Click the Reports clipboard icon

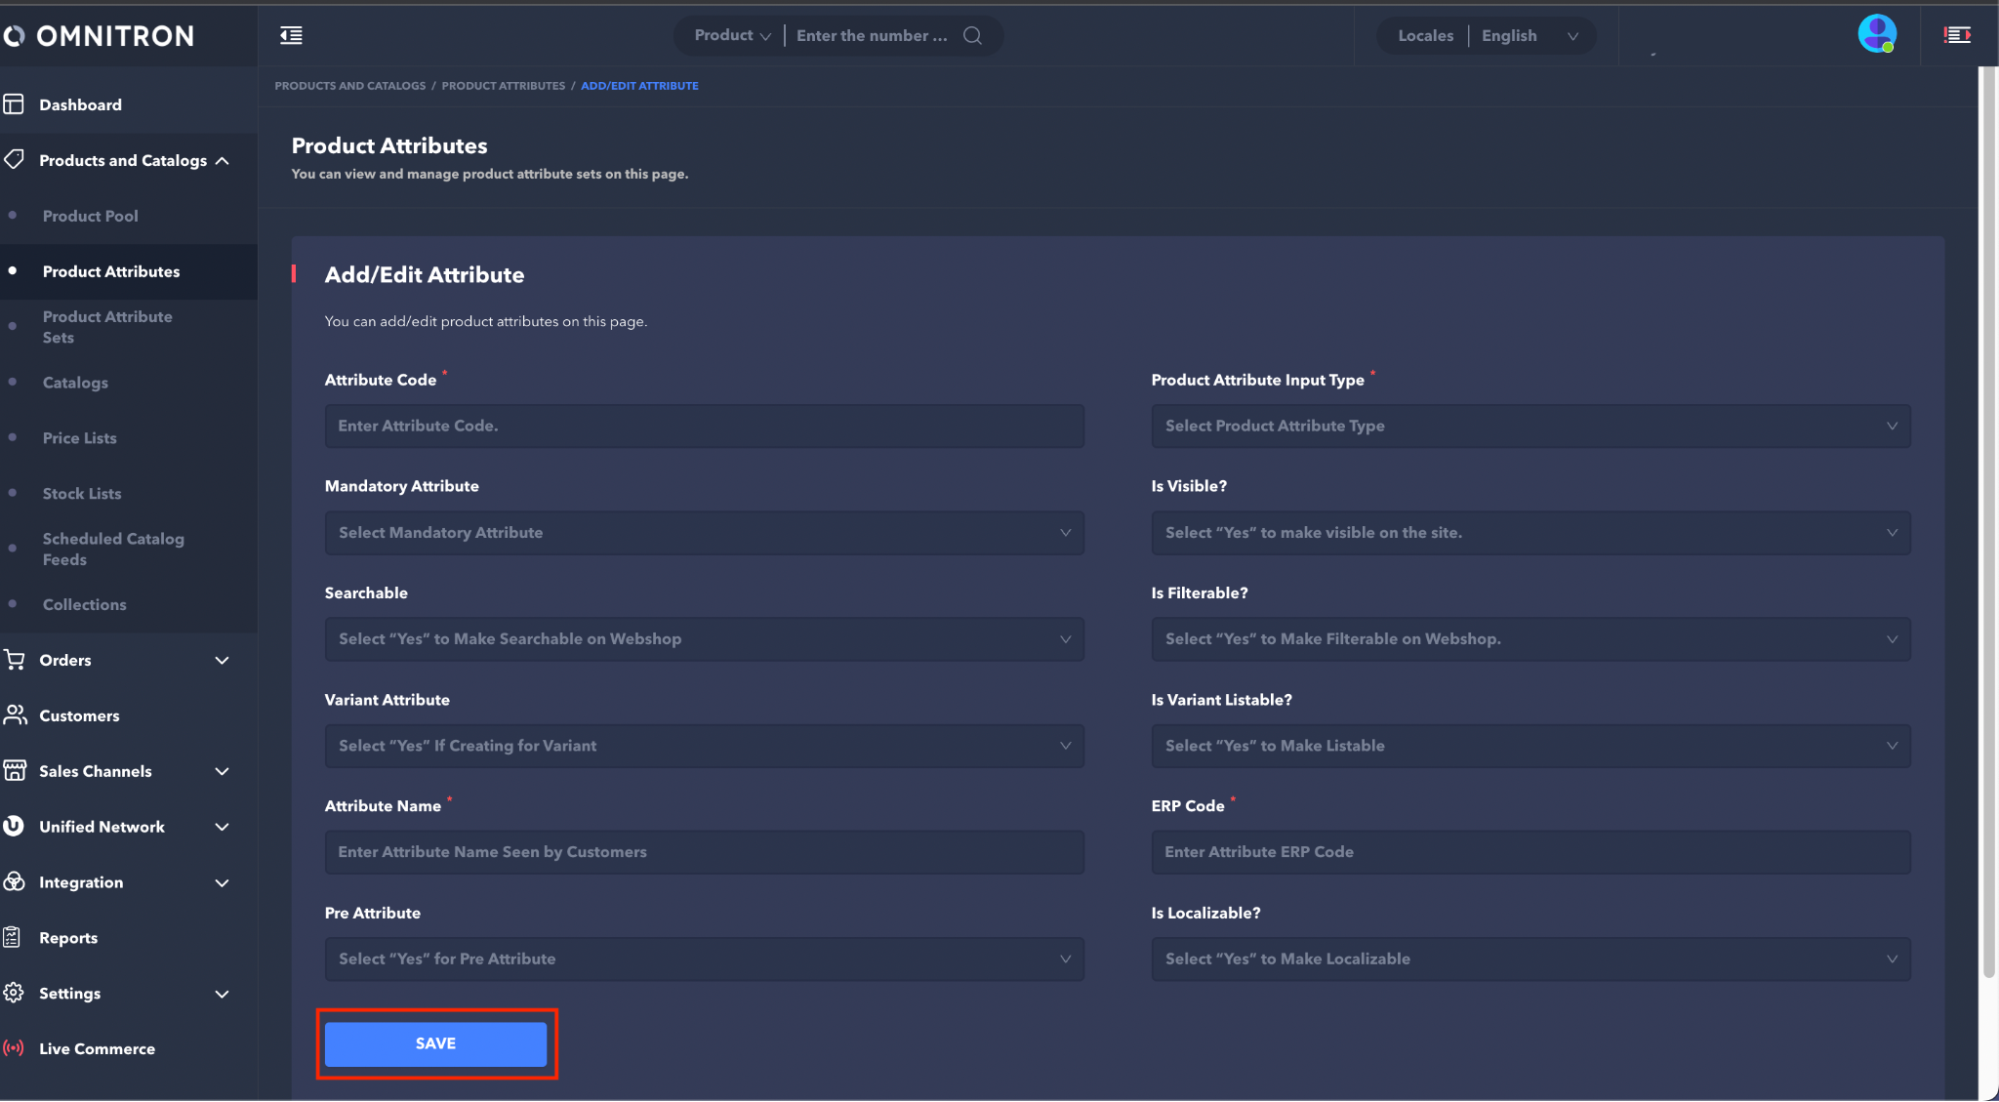(12, 937)
